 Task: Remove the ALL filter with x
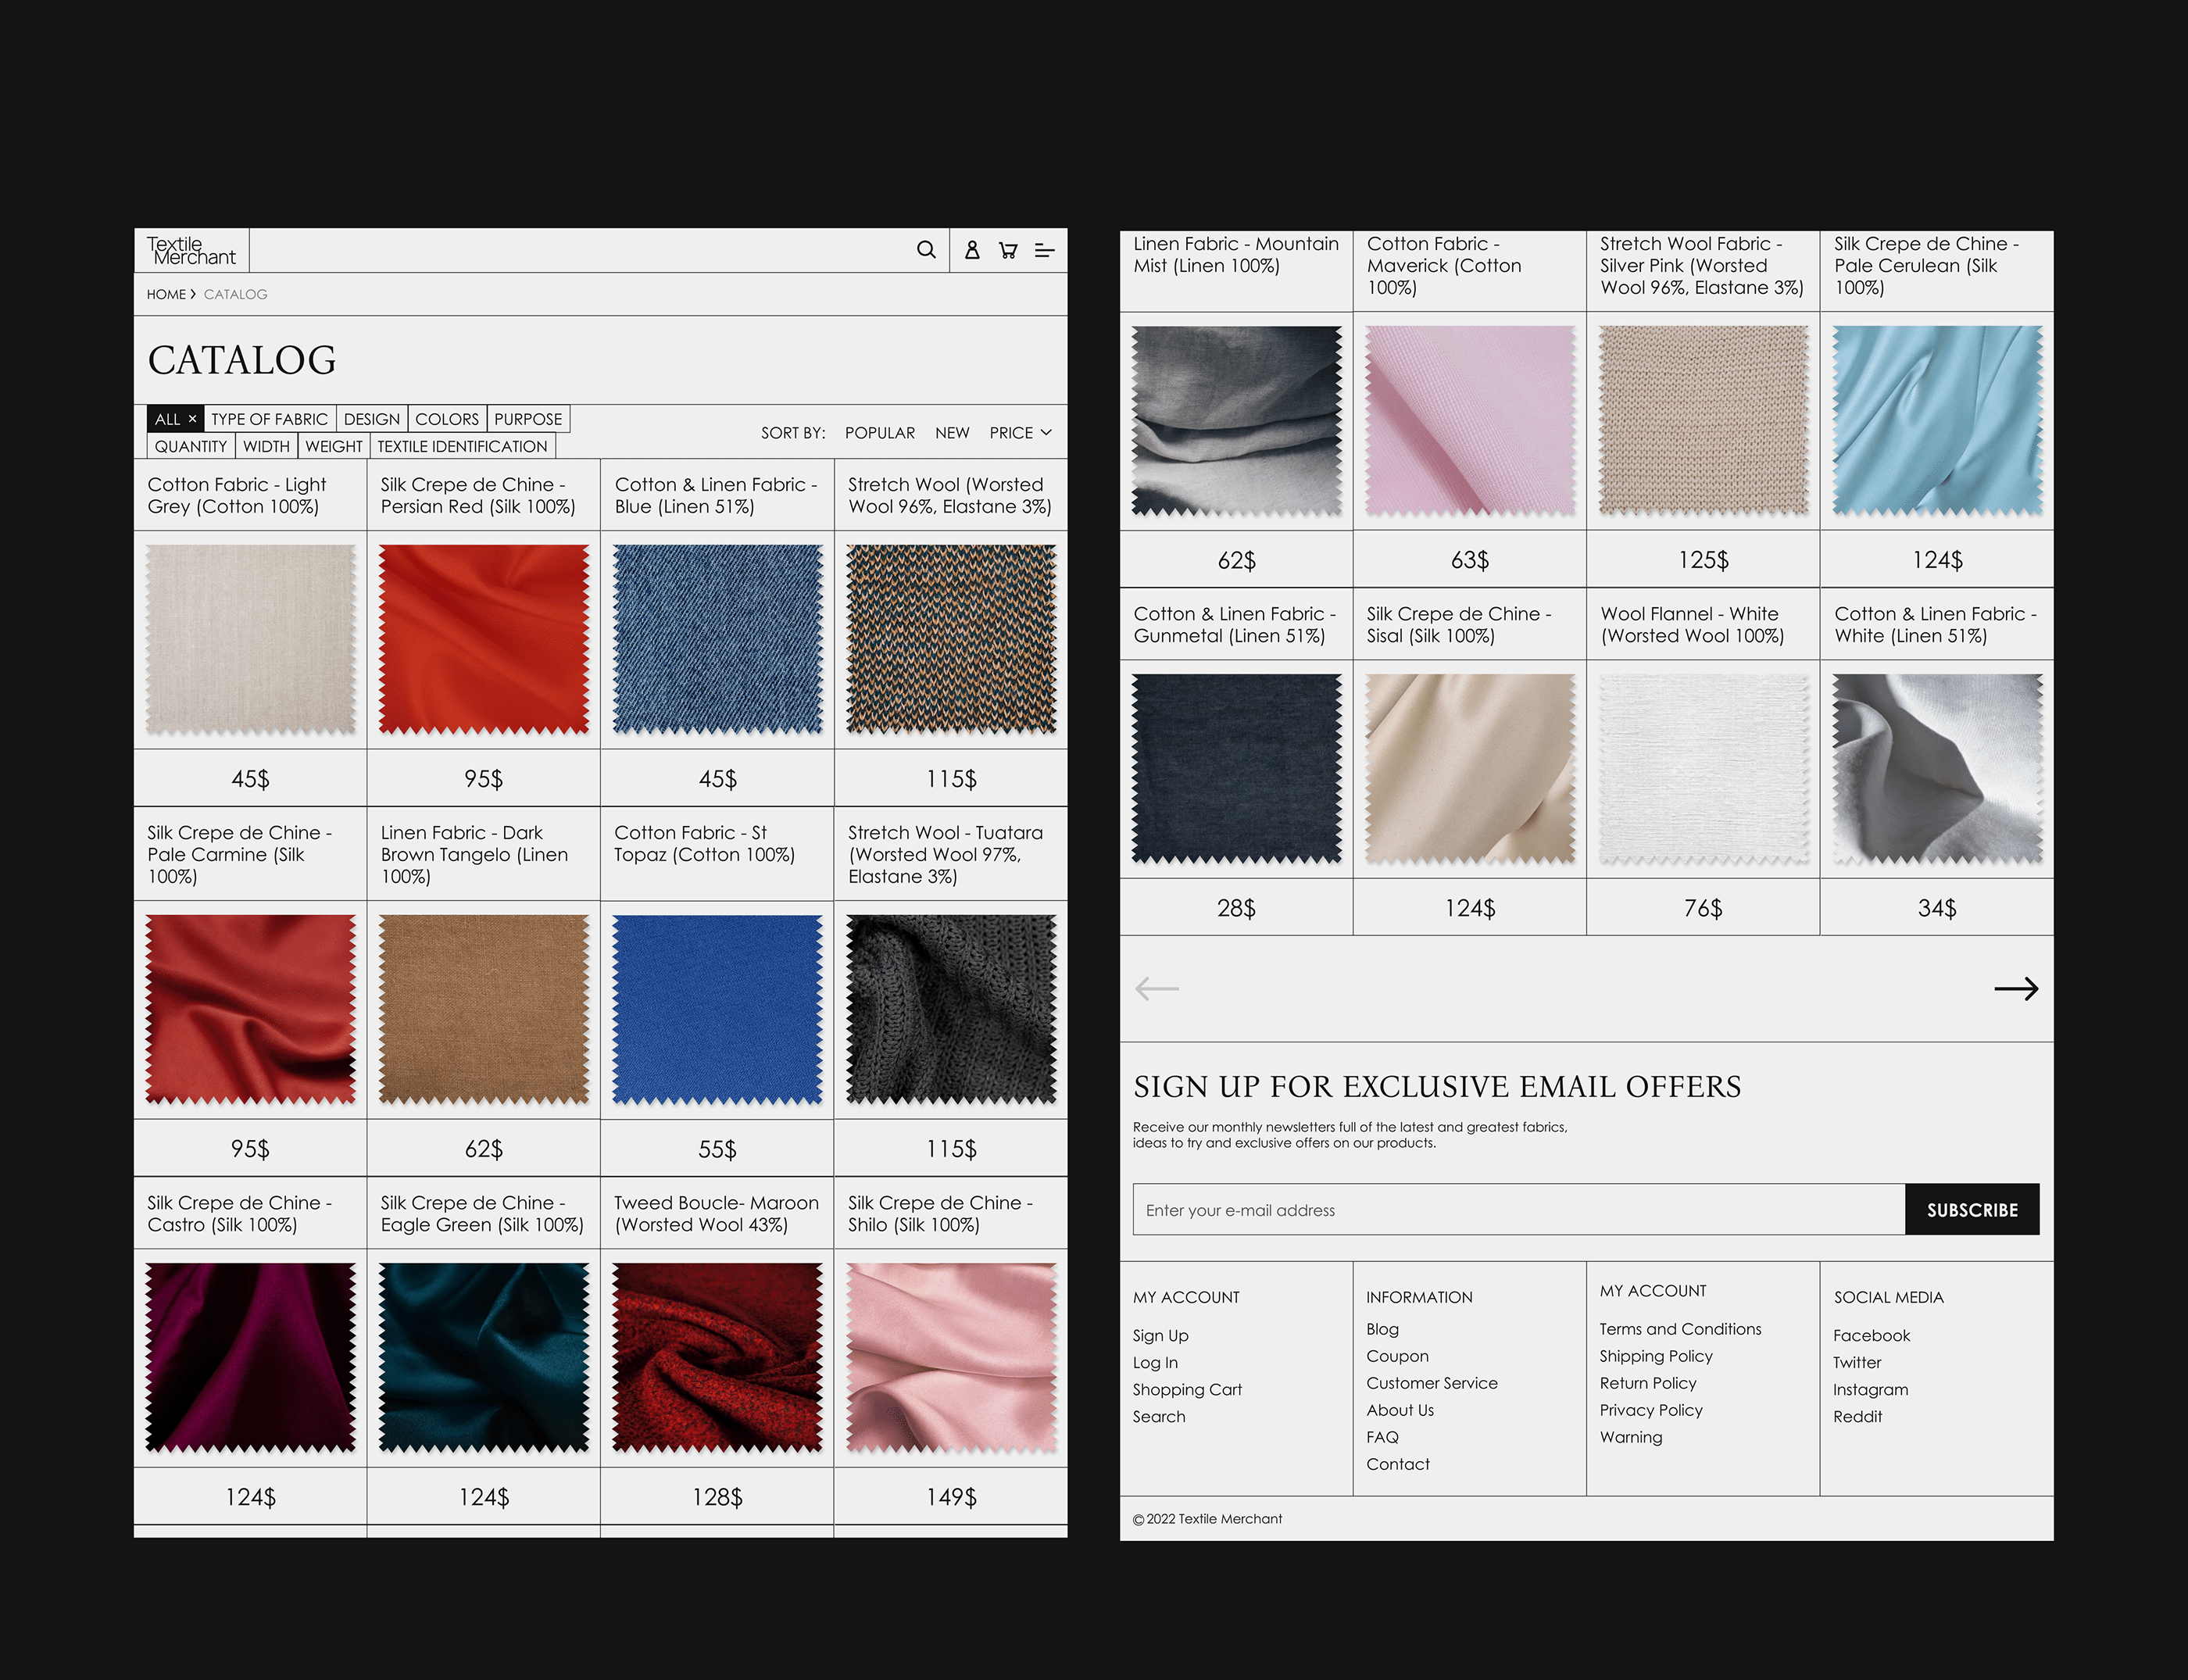[x=192, y=419]
